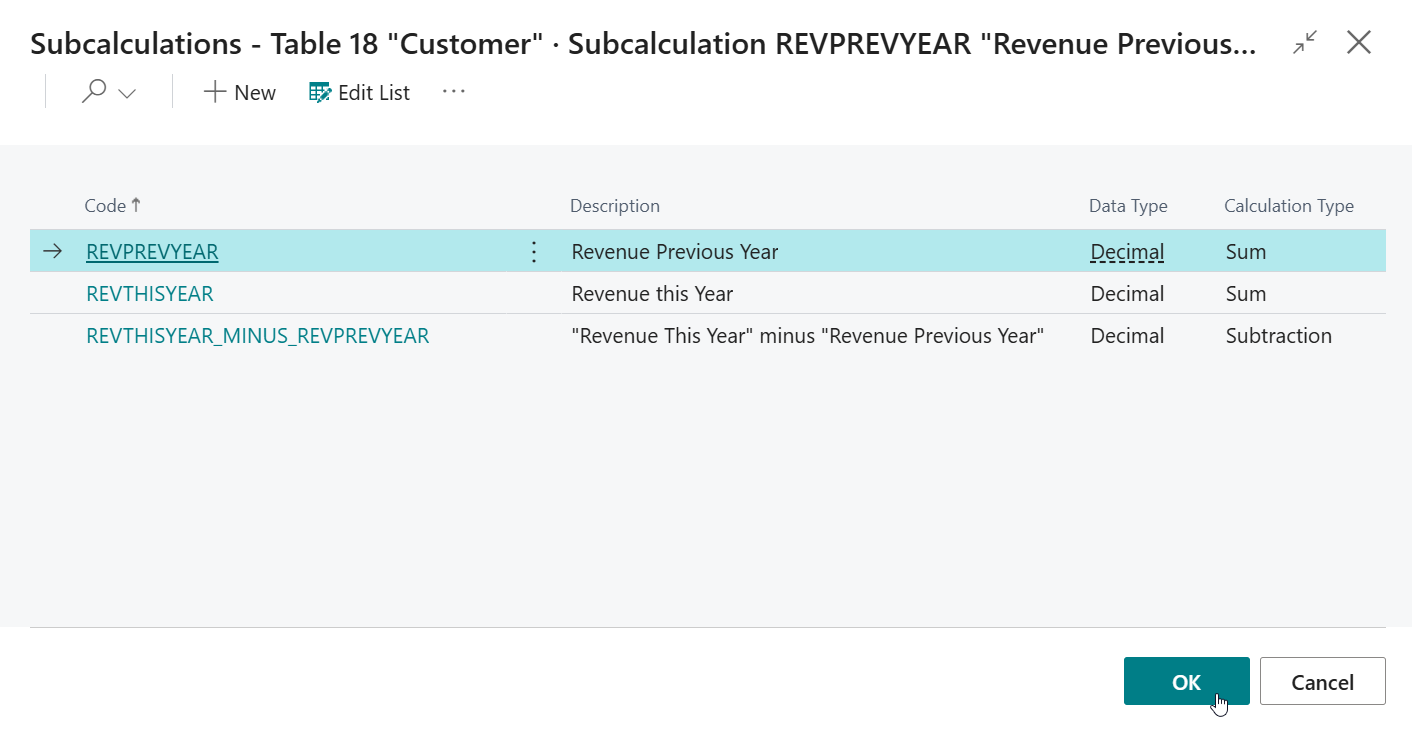1412x731 pixels.
Task: Click the search magnifier icon
Action: pyautogui.click(x=94, y=92)
